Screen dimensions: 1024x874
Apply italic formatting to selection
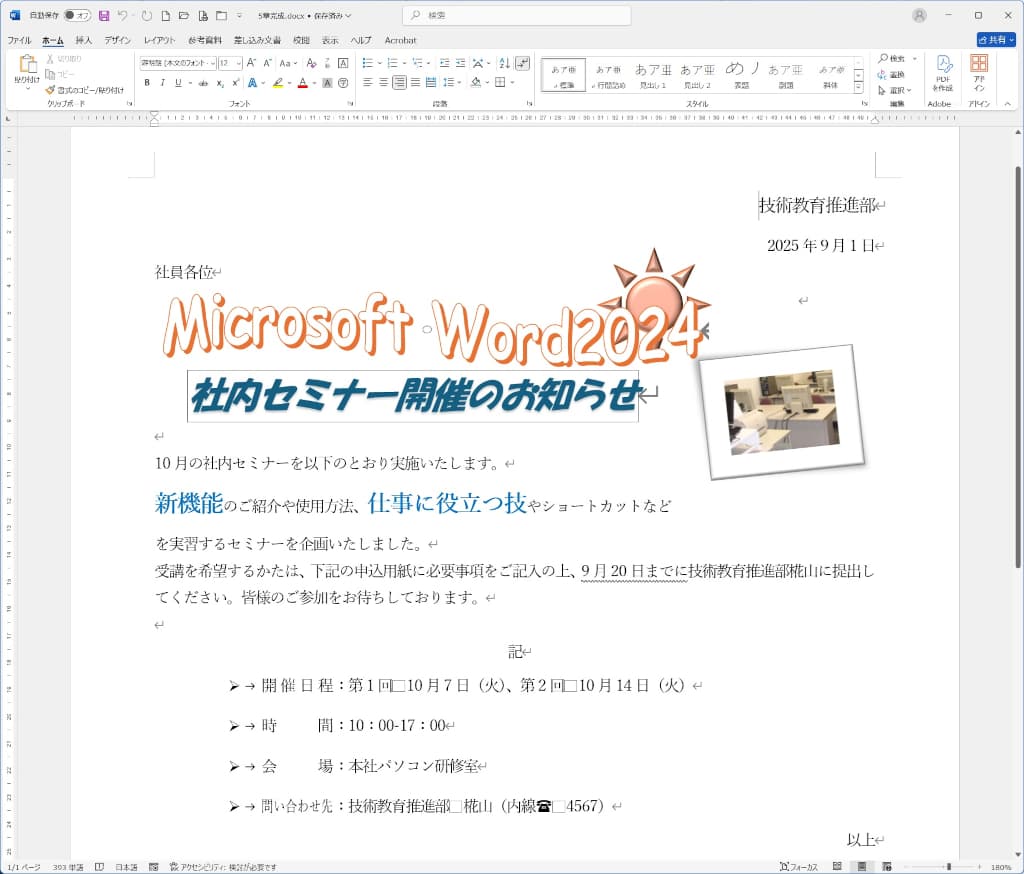[x=162, y=83]
